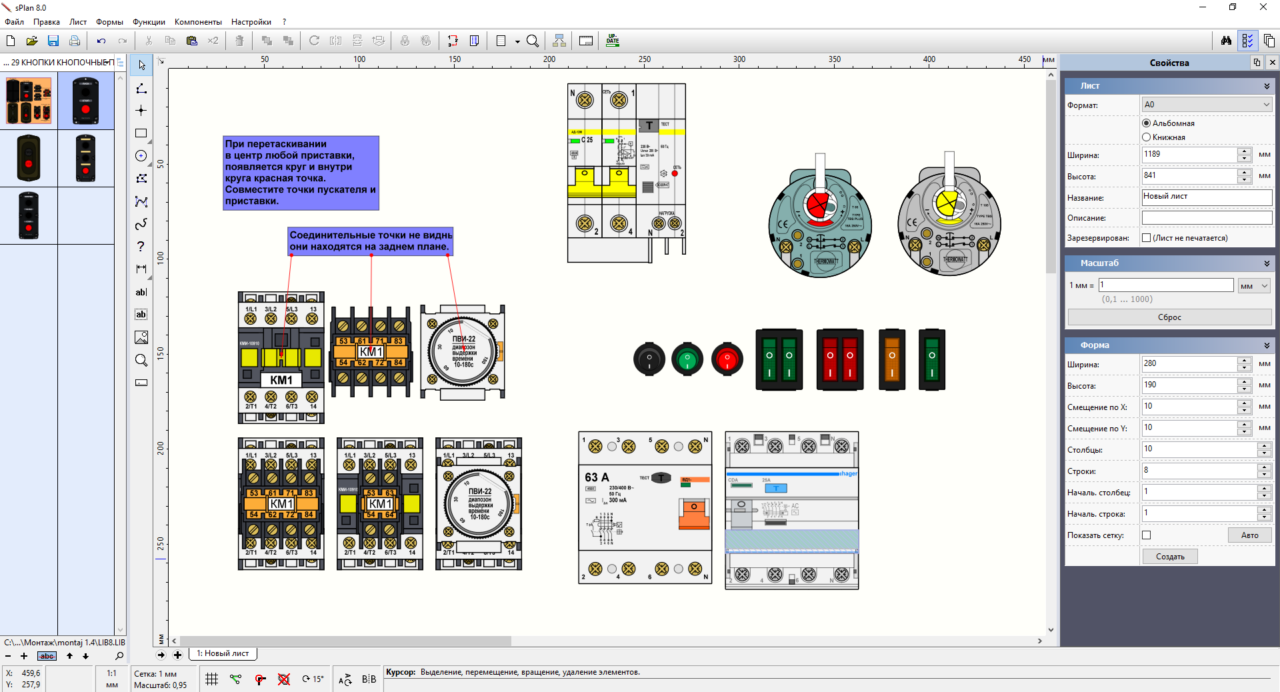Enable the Показать сетку checkbox

point(1146,536)
